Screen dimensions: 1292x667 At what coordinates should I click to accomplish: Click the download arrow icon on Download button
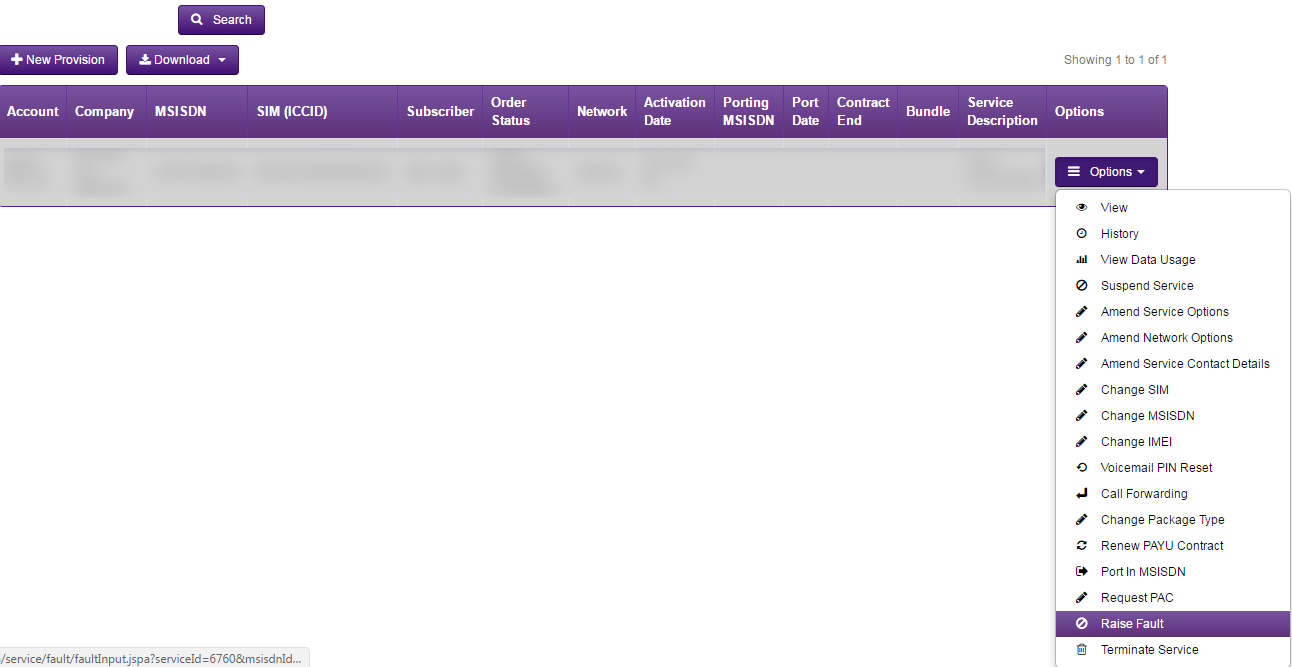[145, 60]
